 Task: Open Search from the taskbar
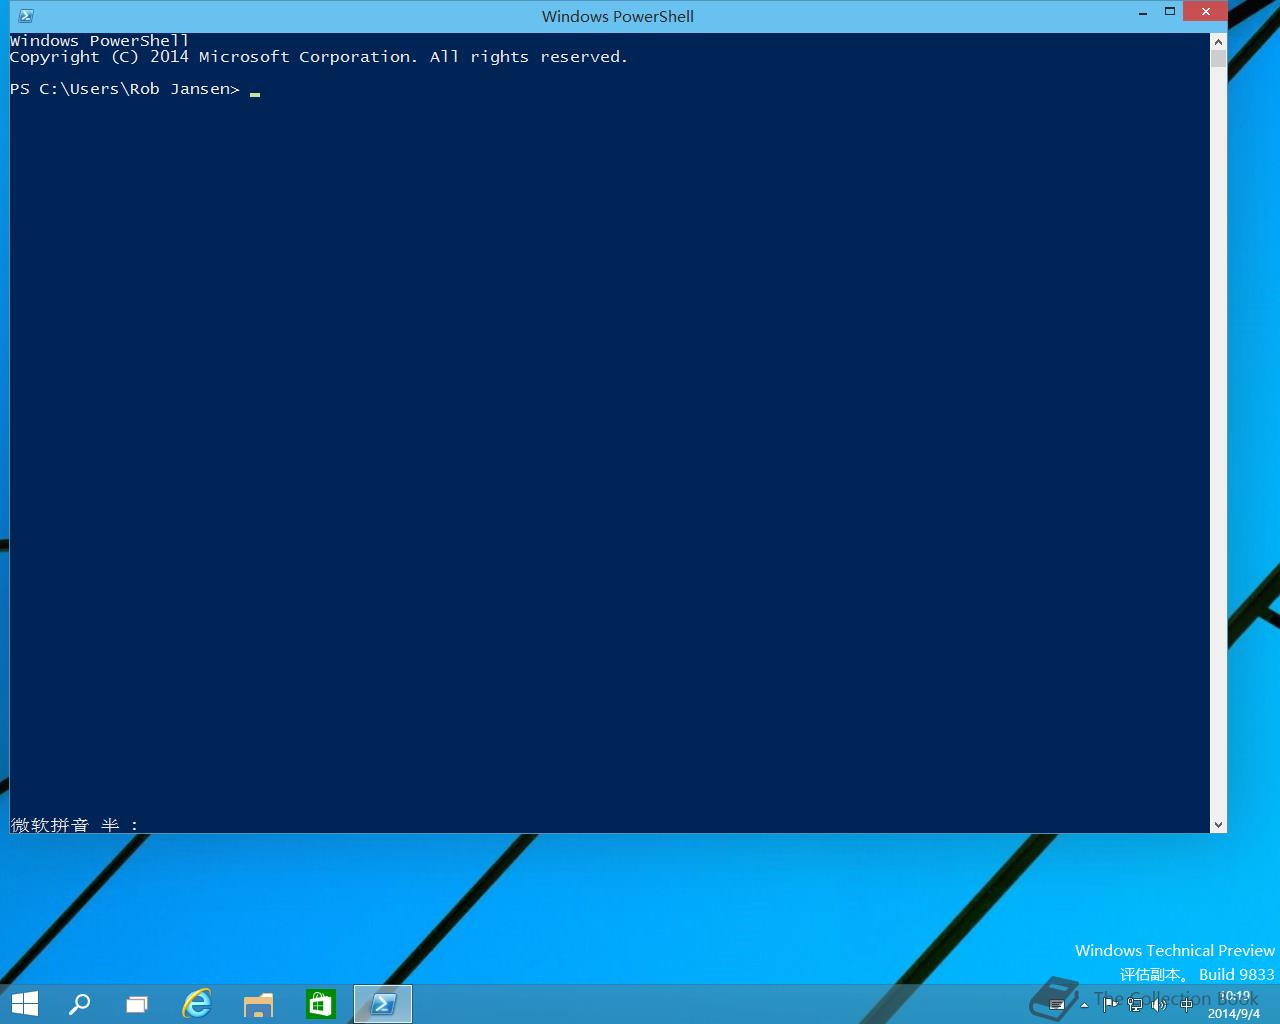tap(79, 1004)
